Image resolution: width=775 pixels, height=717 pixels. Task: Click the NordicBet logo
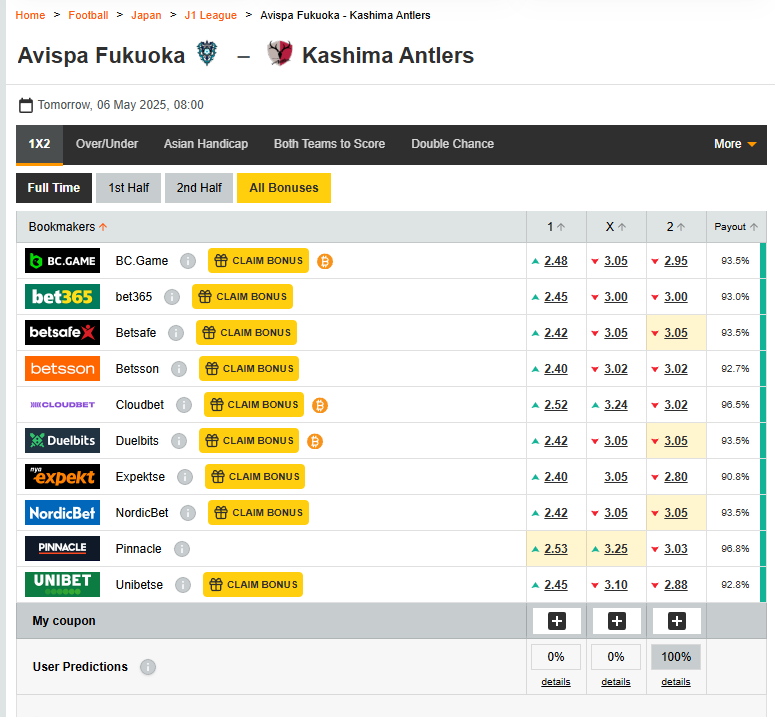pyautogui.click(x=62, y=512)
